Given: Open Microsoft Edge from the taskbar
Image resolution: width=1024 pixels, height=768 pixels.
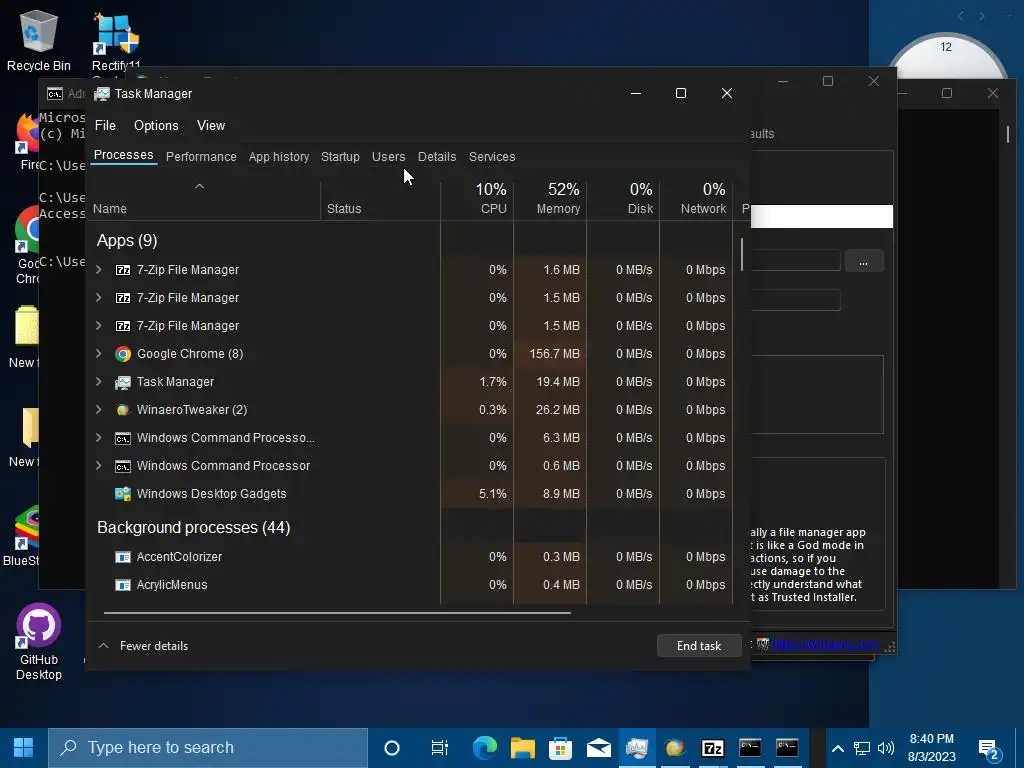Looking at the screenshot, I should click(485, 747).
